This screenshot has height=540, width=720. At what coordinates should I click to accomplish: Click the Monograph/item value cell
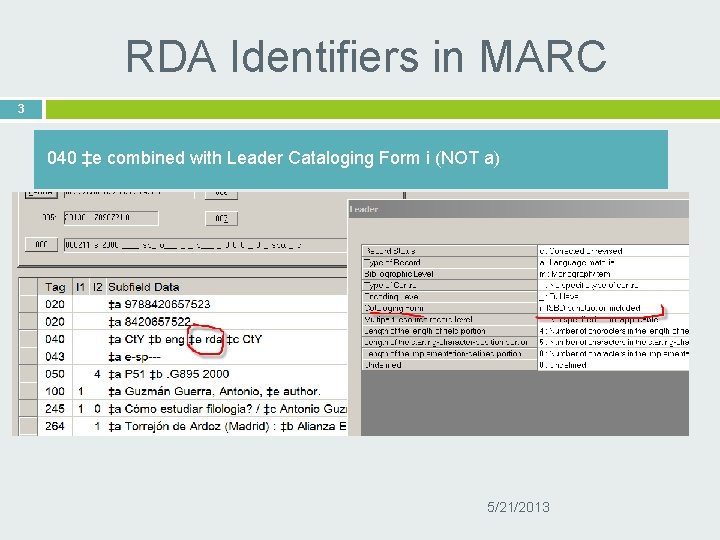click(x=613, y=274)
